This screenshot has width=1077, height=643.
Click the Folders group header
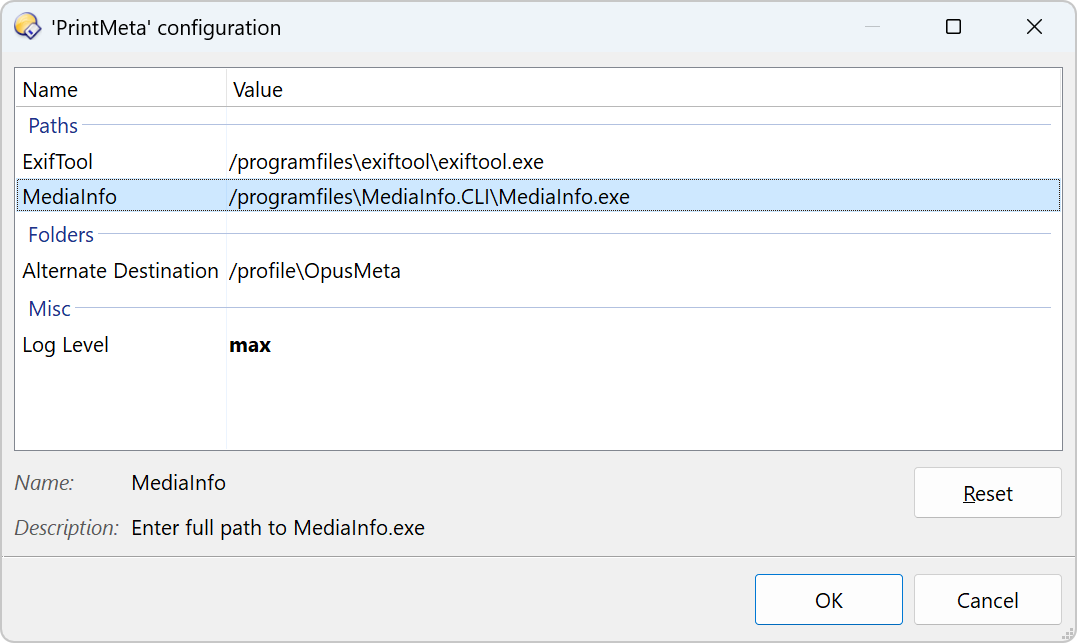point(61,235)
